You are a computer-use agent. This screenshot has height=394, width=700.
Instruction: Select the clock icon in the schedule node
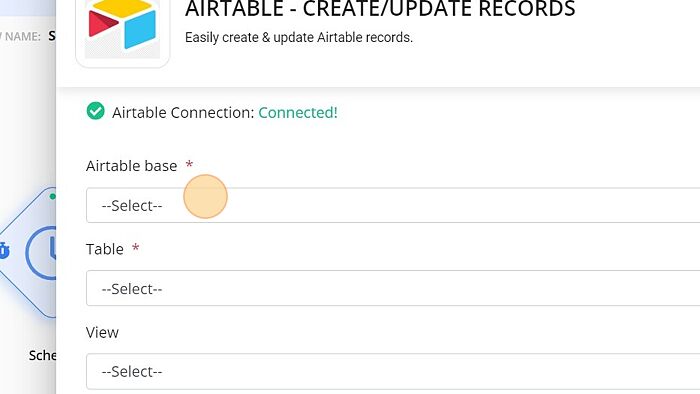pyautogui.click(x=42, y=252)
